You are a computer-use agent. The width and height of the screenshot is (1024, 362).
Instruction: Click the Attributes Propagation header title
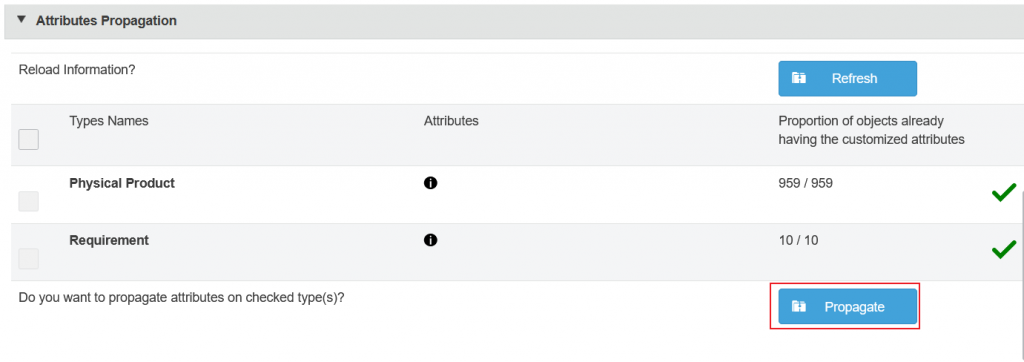click(106, 21)
